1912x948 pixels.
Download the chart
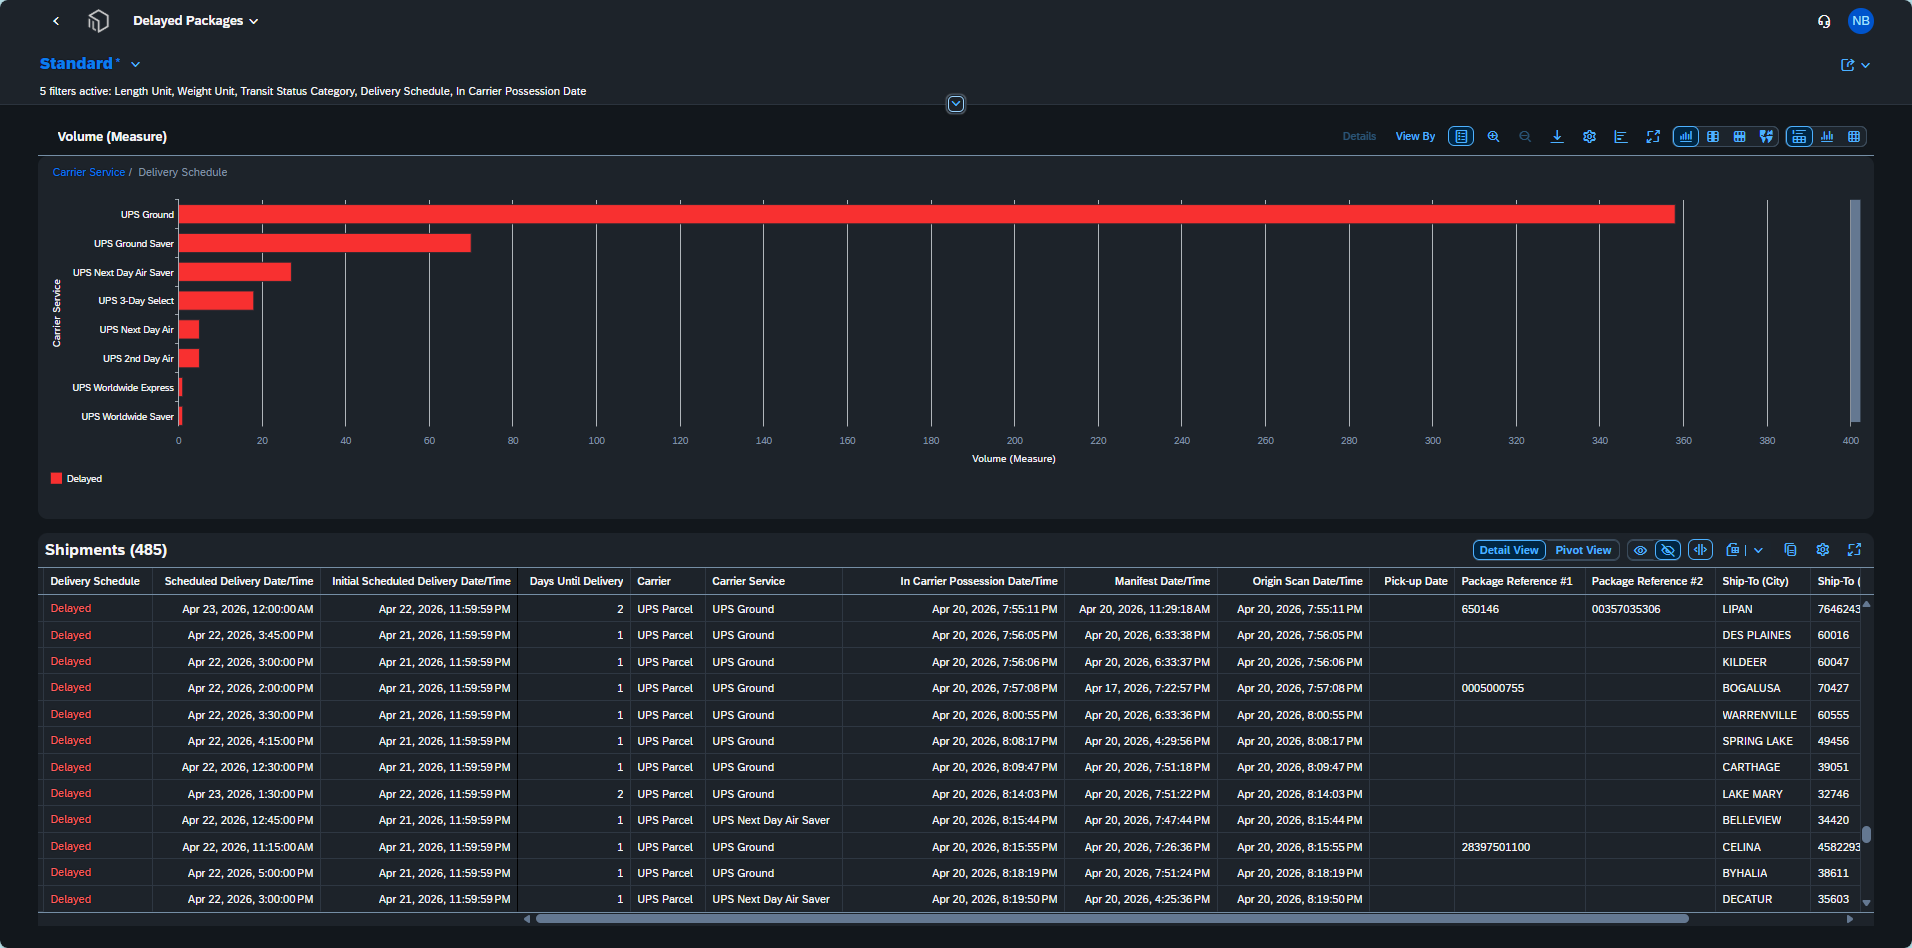coord(1557,137)
